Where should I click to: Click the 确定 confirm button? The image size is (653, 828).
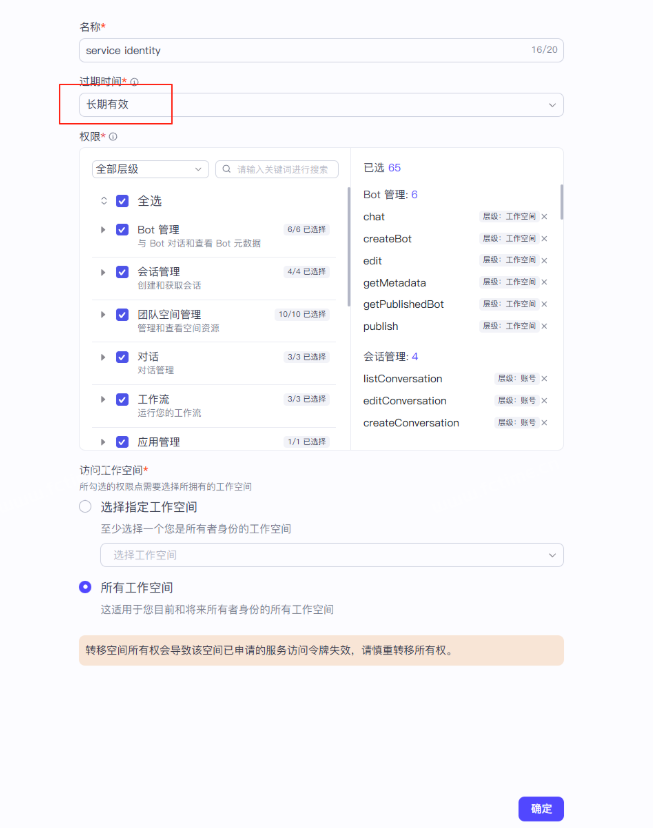[x=540, y=809]
